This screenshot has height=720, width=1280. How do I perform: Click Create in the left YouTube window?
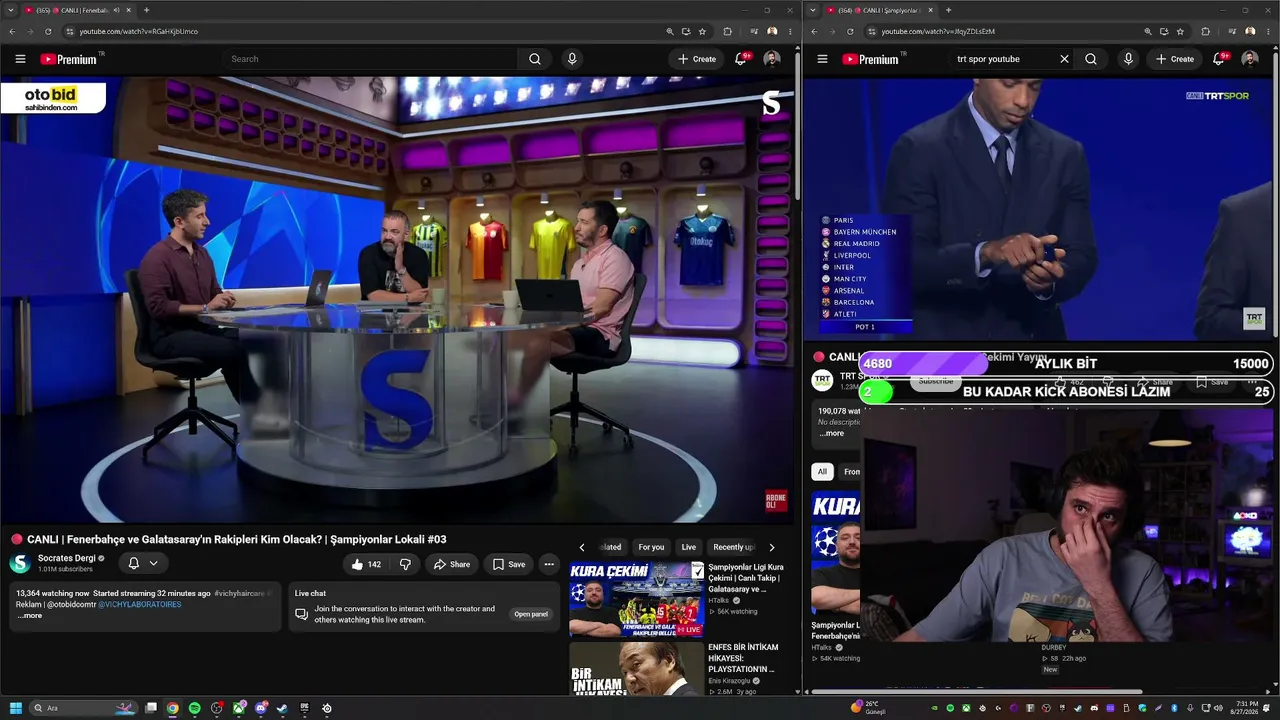pos(697,59)
